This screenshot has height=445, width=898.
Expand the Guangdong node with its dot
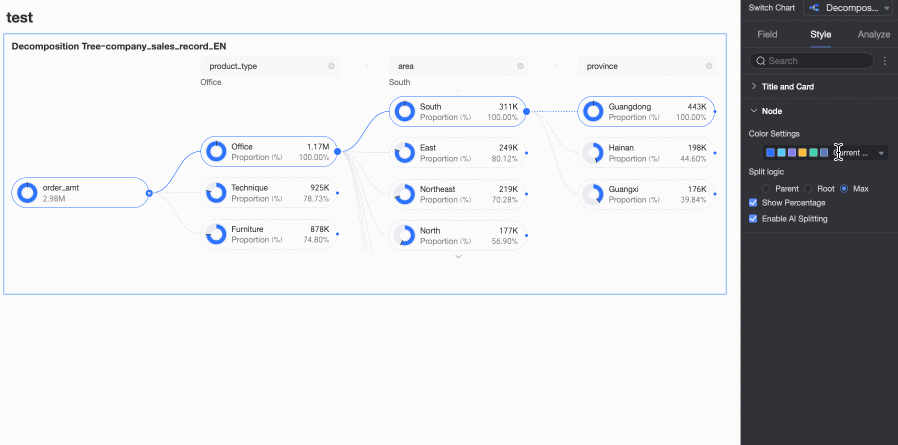[715, 112]
